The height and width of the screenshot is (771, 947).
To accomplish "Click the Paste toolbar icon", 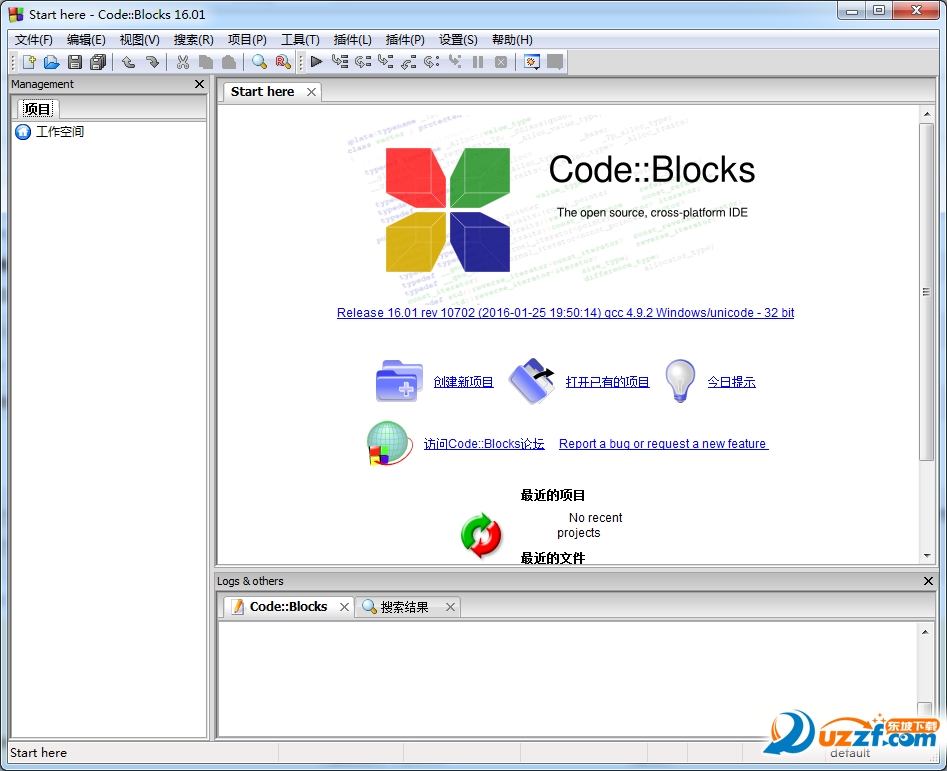I will [x=229, y=62].
